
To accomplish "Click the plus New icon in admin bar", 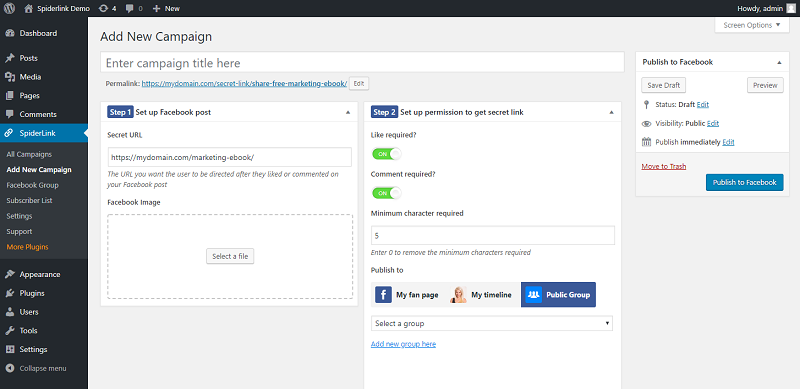I will [157, 8].
